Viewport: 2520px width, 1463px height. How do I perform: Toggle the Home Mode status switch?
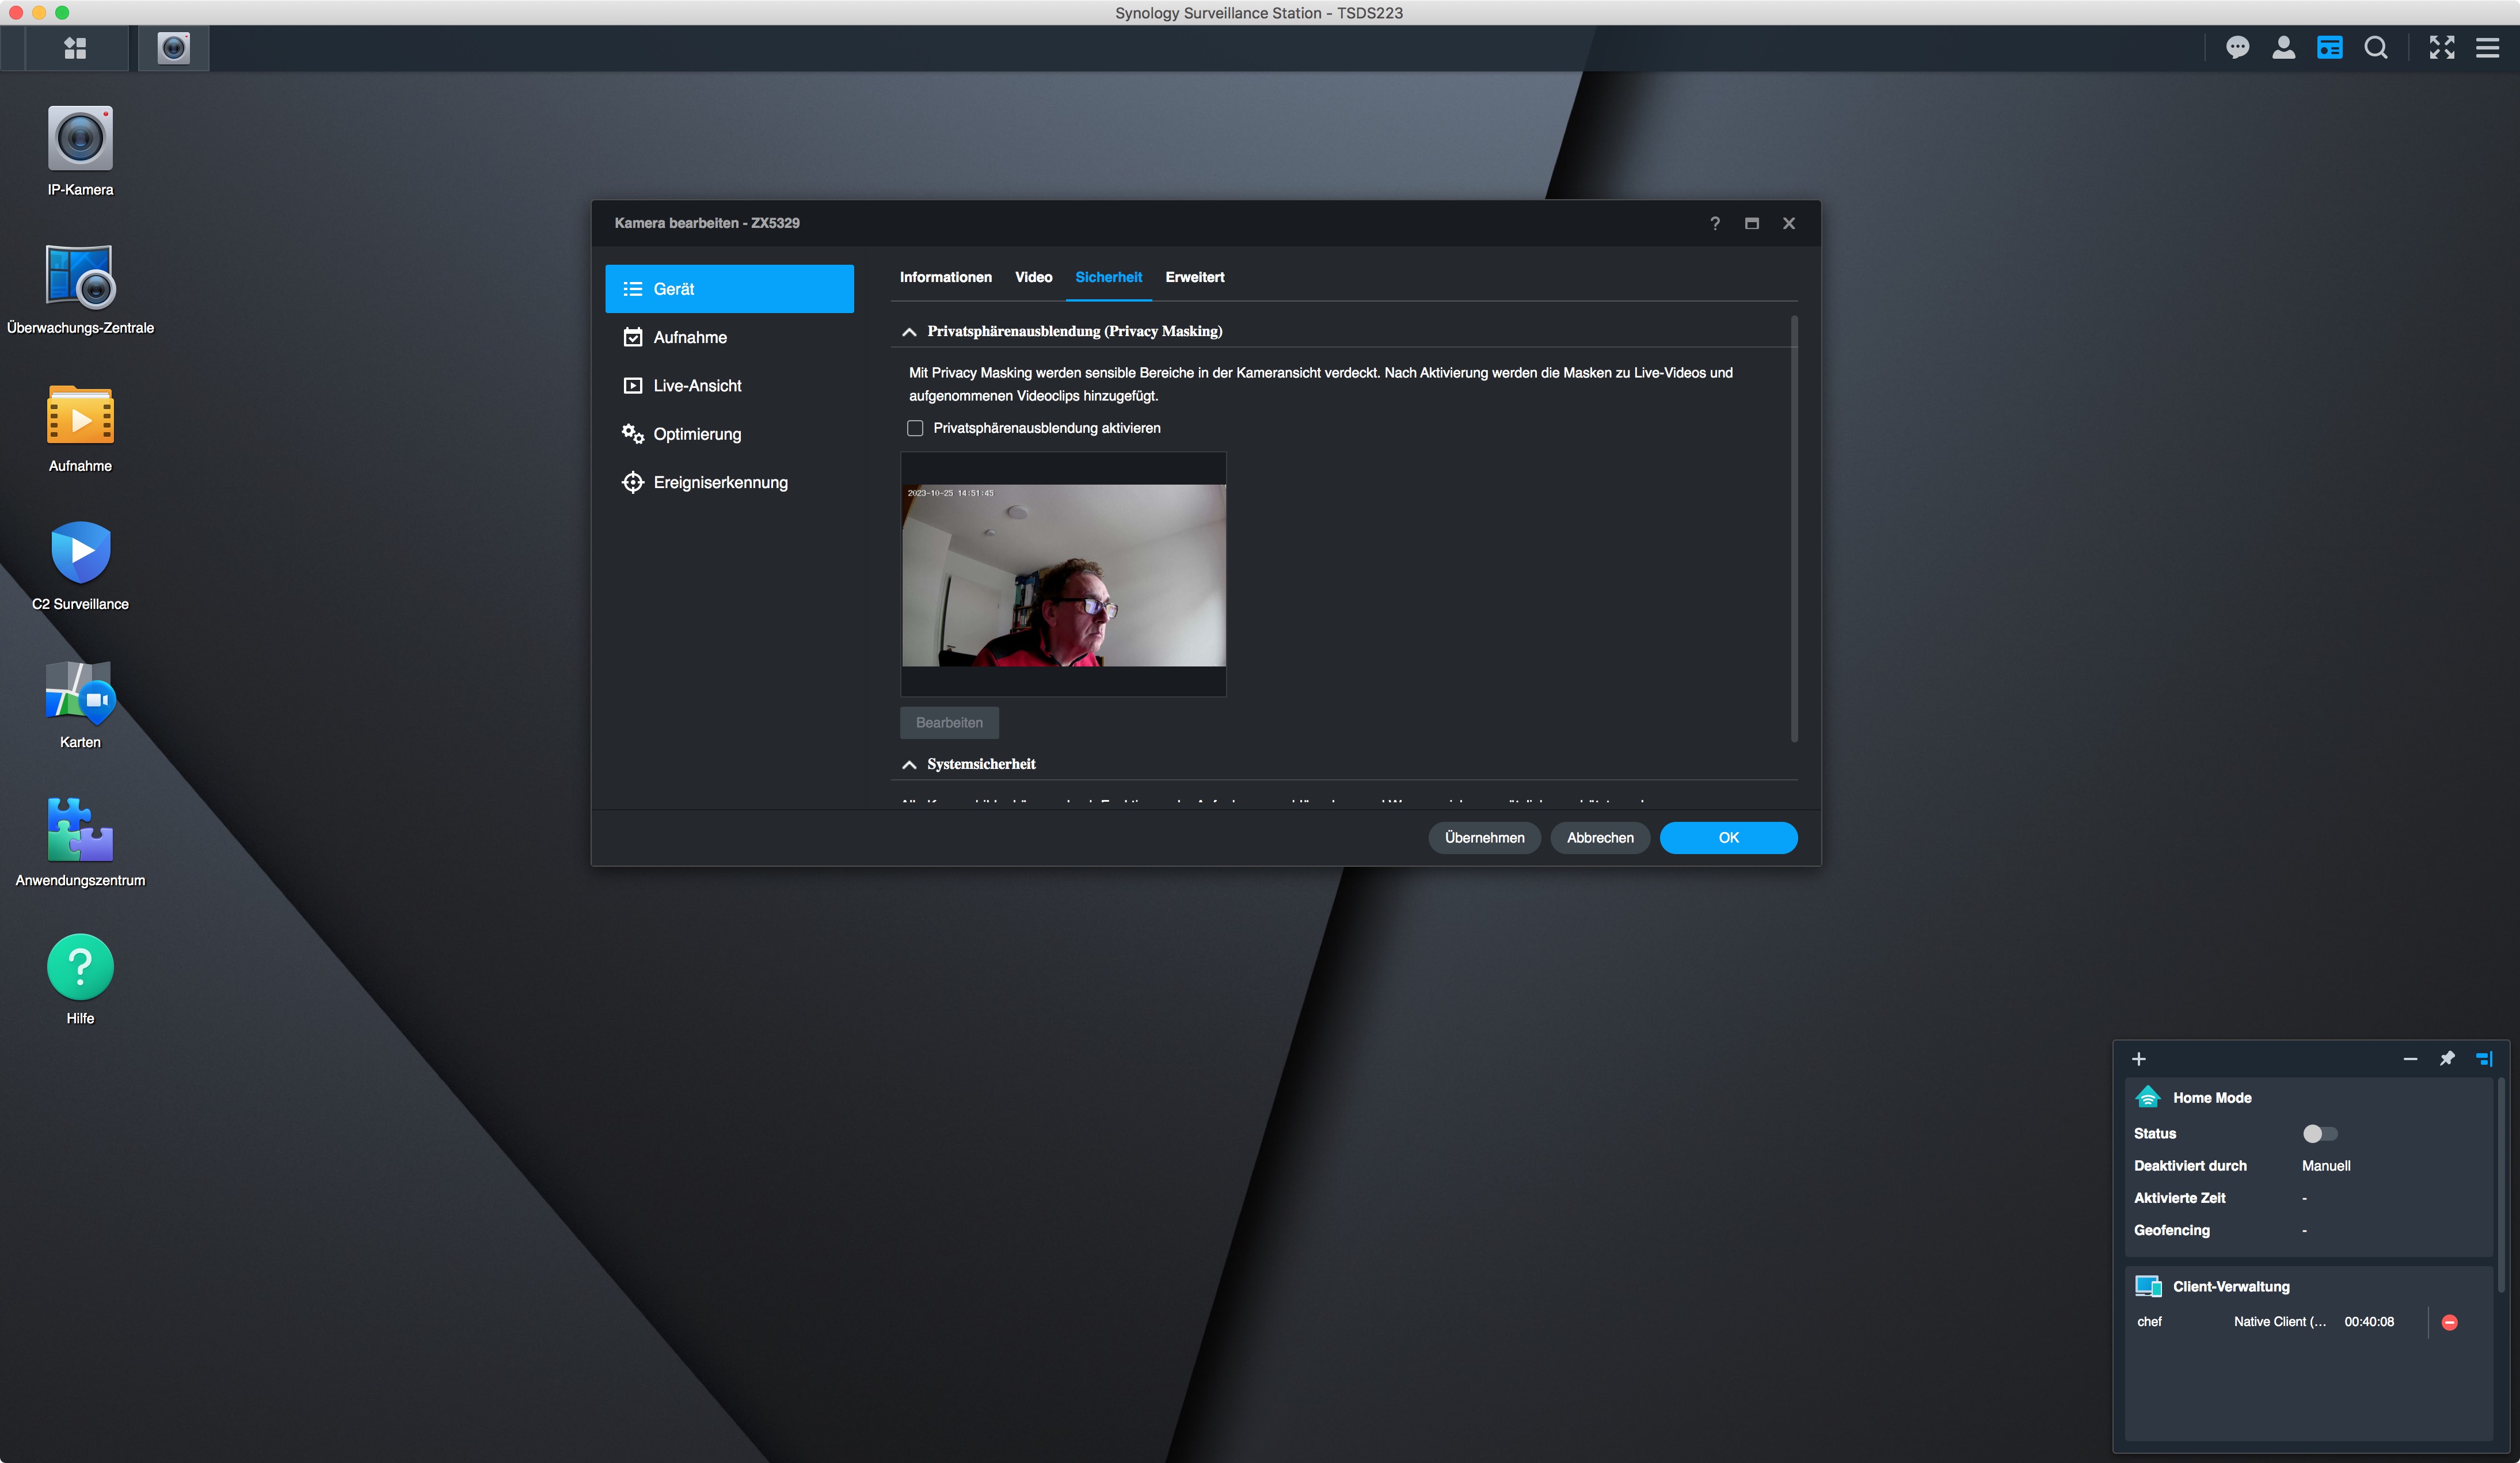point(2319,1133)
